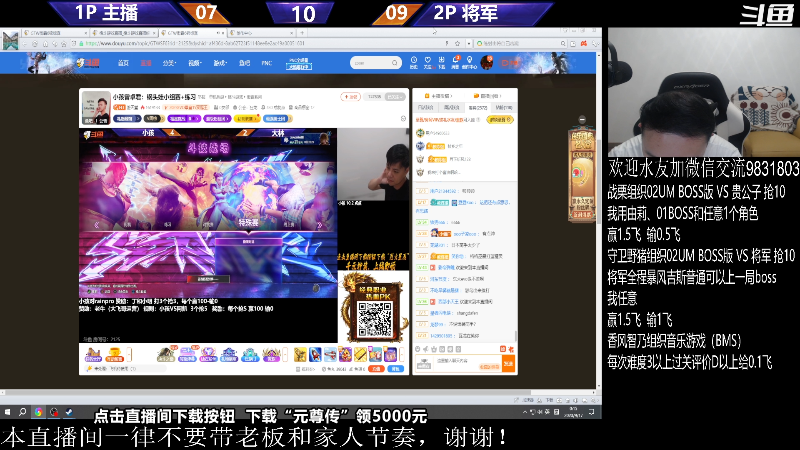Open the followed channels heart icon
The image size is (800, 450).
[x=428, y=62]
